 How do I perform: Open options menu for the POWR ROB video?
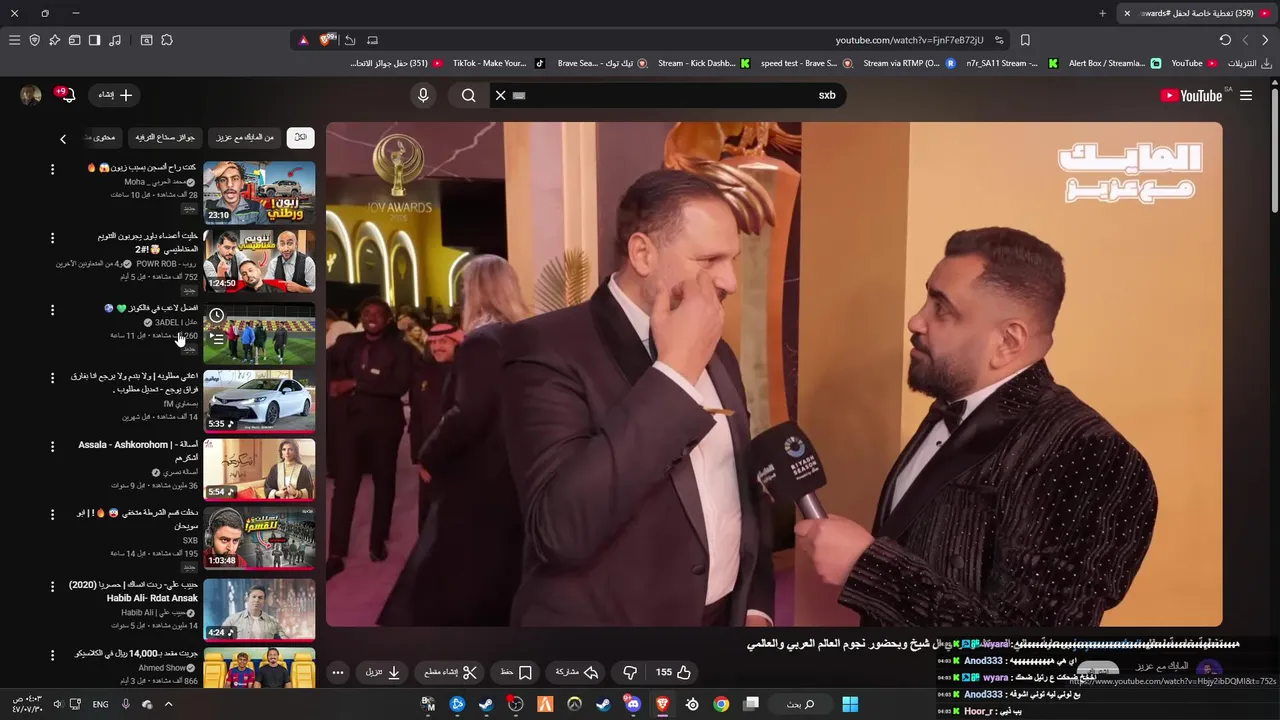point(52,238)
